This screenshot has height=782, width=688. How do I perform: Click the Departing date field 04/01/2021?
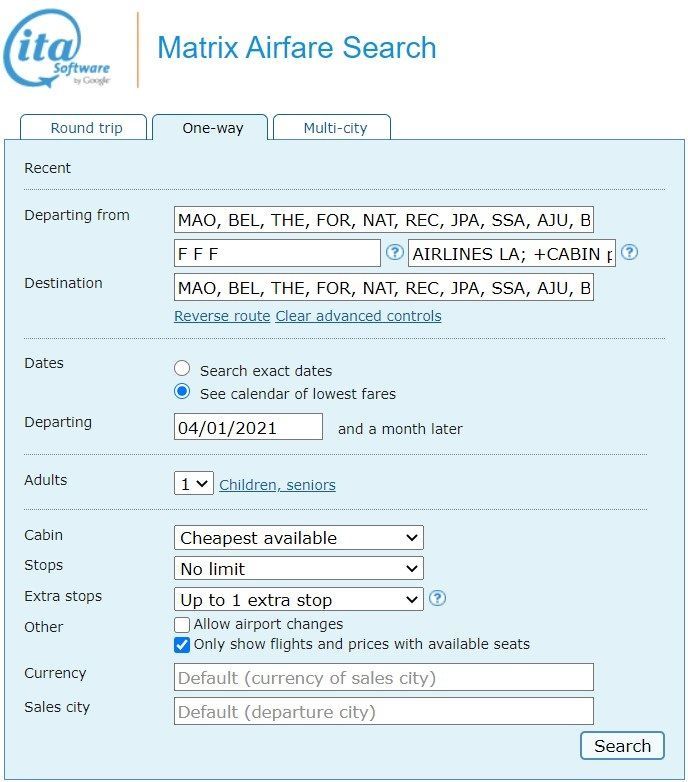pyautogui.click(x=248, y=427)
